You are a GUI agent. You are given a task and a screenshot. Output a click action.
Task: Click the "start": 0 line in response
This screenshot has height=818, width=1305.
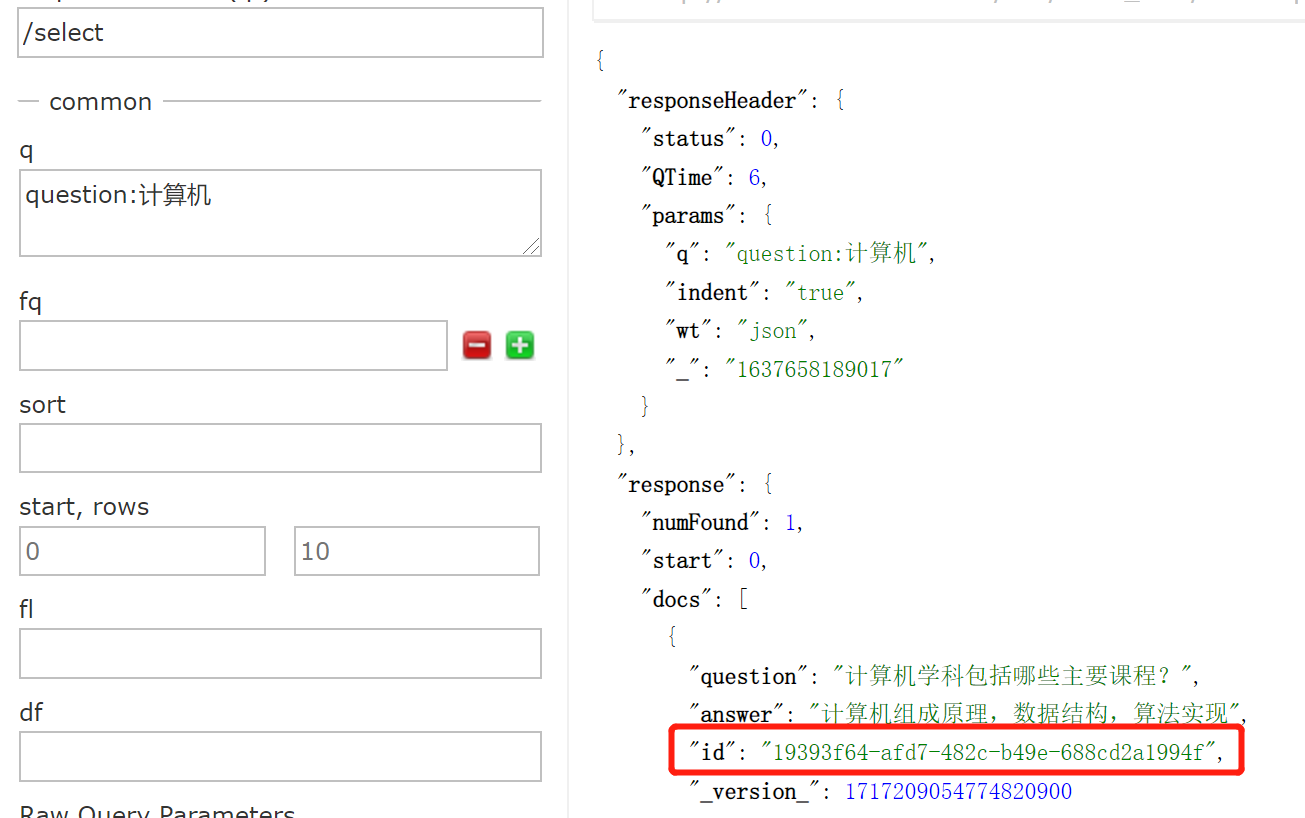705,560
